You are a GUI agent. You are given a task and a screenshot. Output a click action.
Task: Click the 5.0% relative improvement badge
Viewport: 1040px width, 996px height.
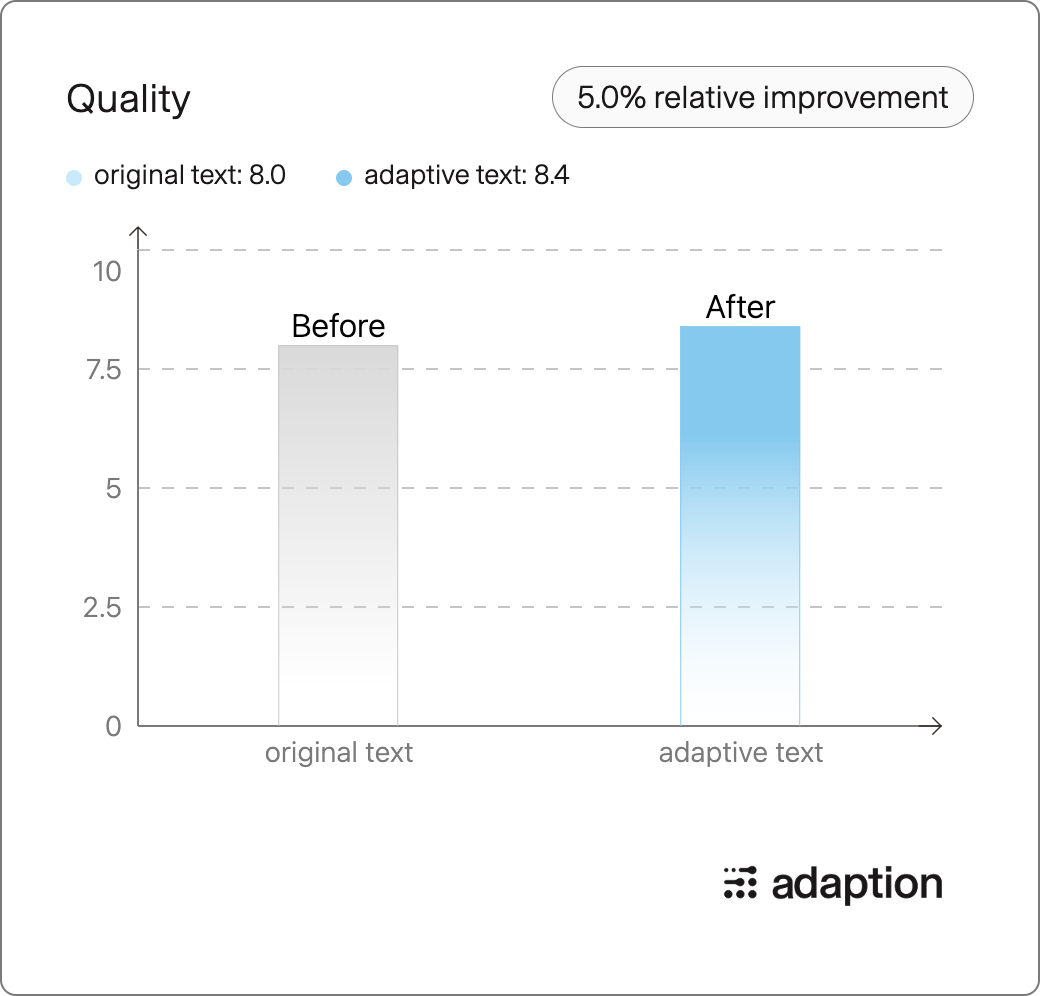762,97
